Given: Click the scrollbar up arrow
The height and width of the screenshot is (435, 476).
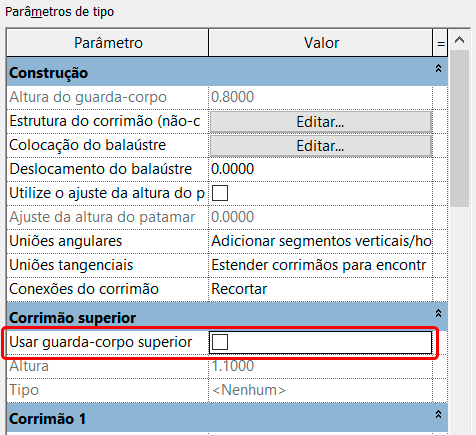Looking at the screenshot, I should tap(459, 40).
